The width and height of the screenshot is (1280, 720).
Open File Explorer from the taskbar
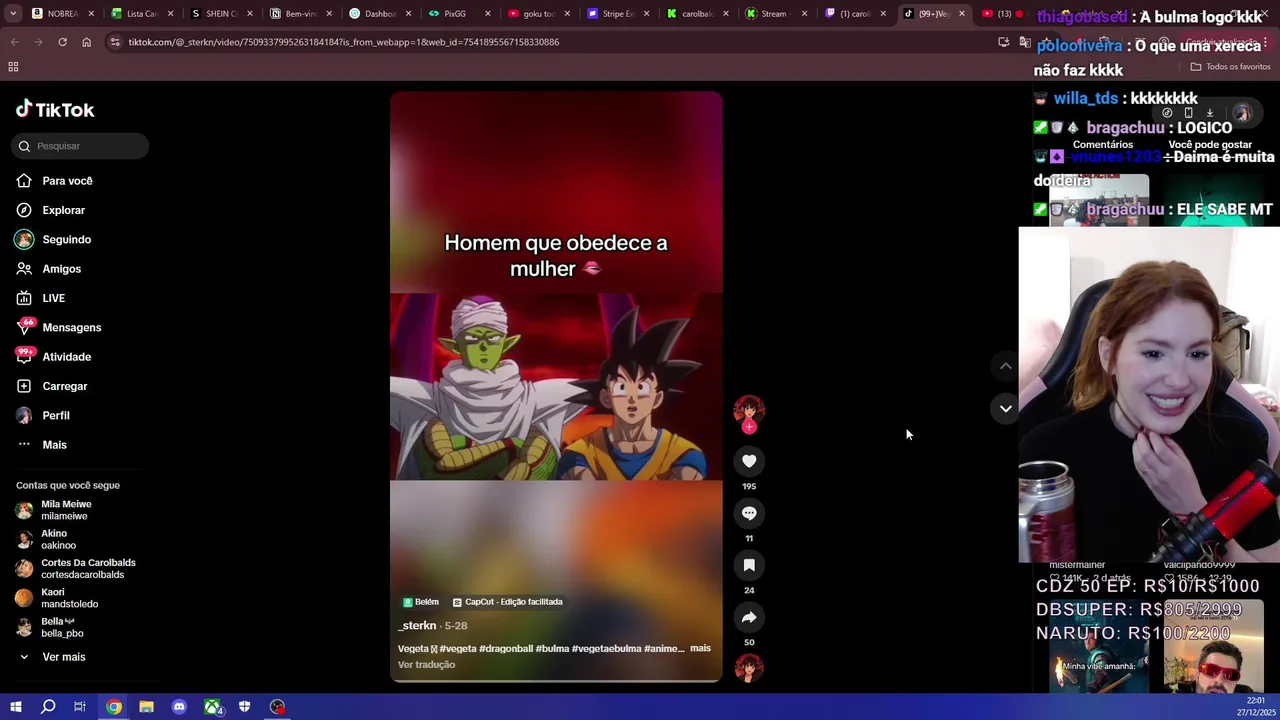coord(146,707)
